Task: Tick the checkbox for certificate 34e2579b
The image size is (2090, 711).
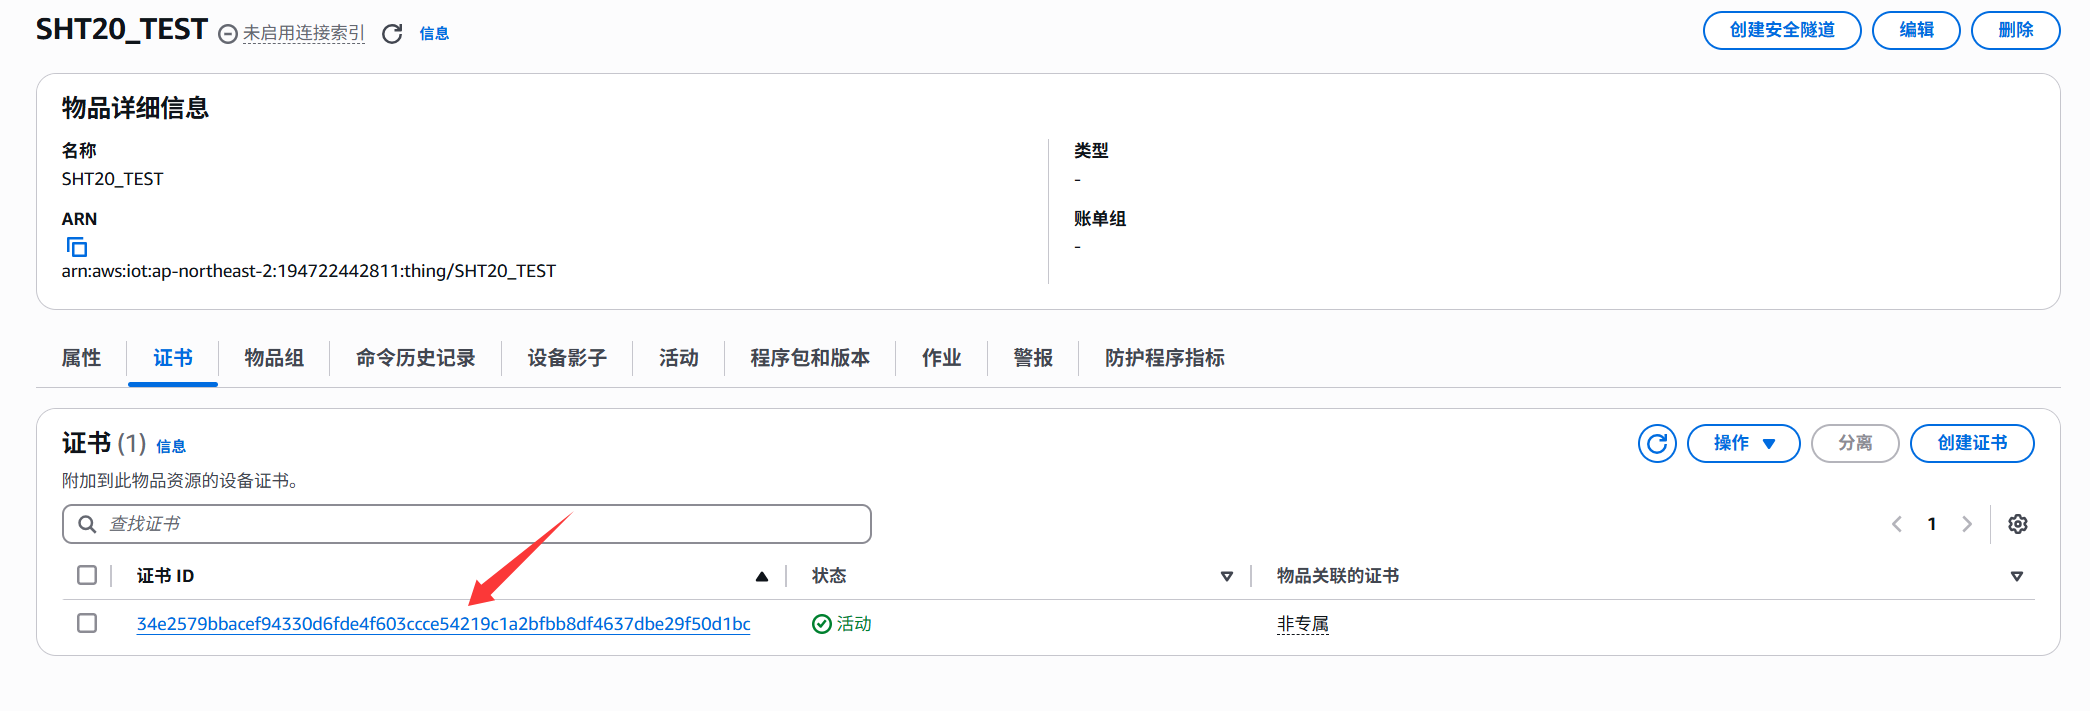Action: click(87, 623)
